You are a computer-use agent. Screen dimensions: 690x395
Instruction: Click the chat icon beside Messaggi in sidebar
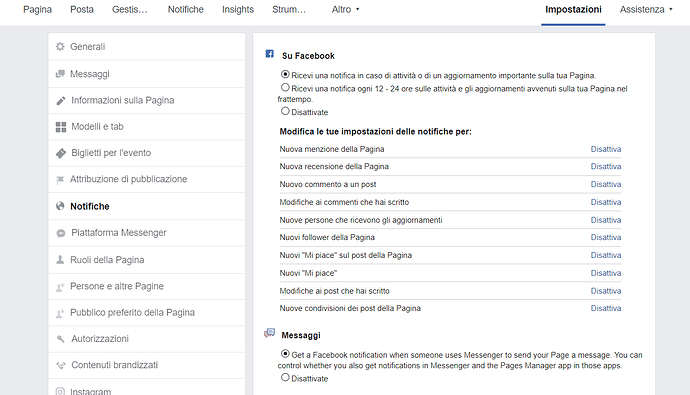click(x=60, y=74)
